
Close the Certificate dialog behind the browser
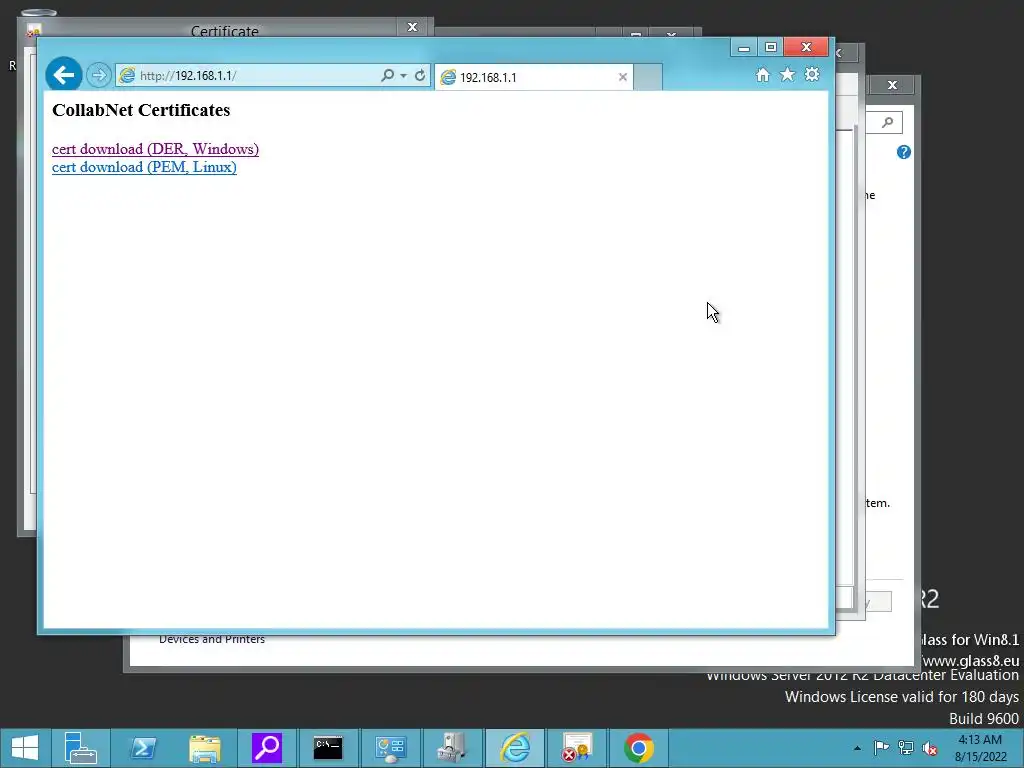412,27
